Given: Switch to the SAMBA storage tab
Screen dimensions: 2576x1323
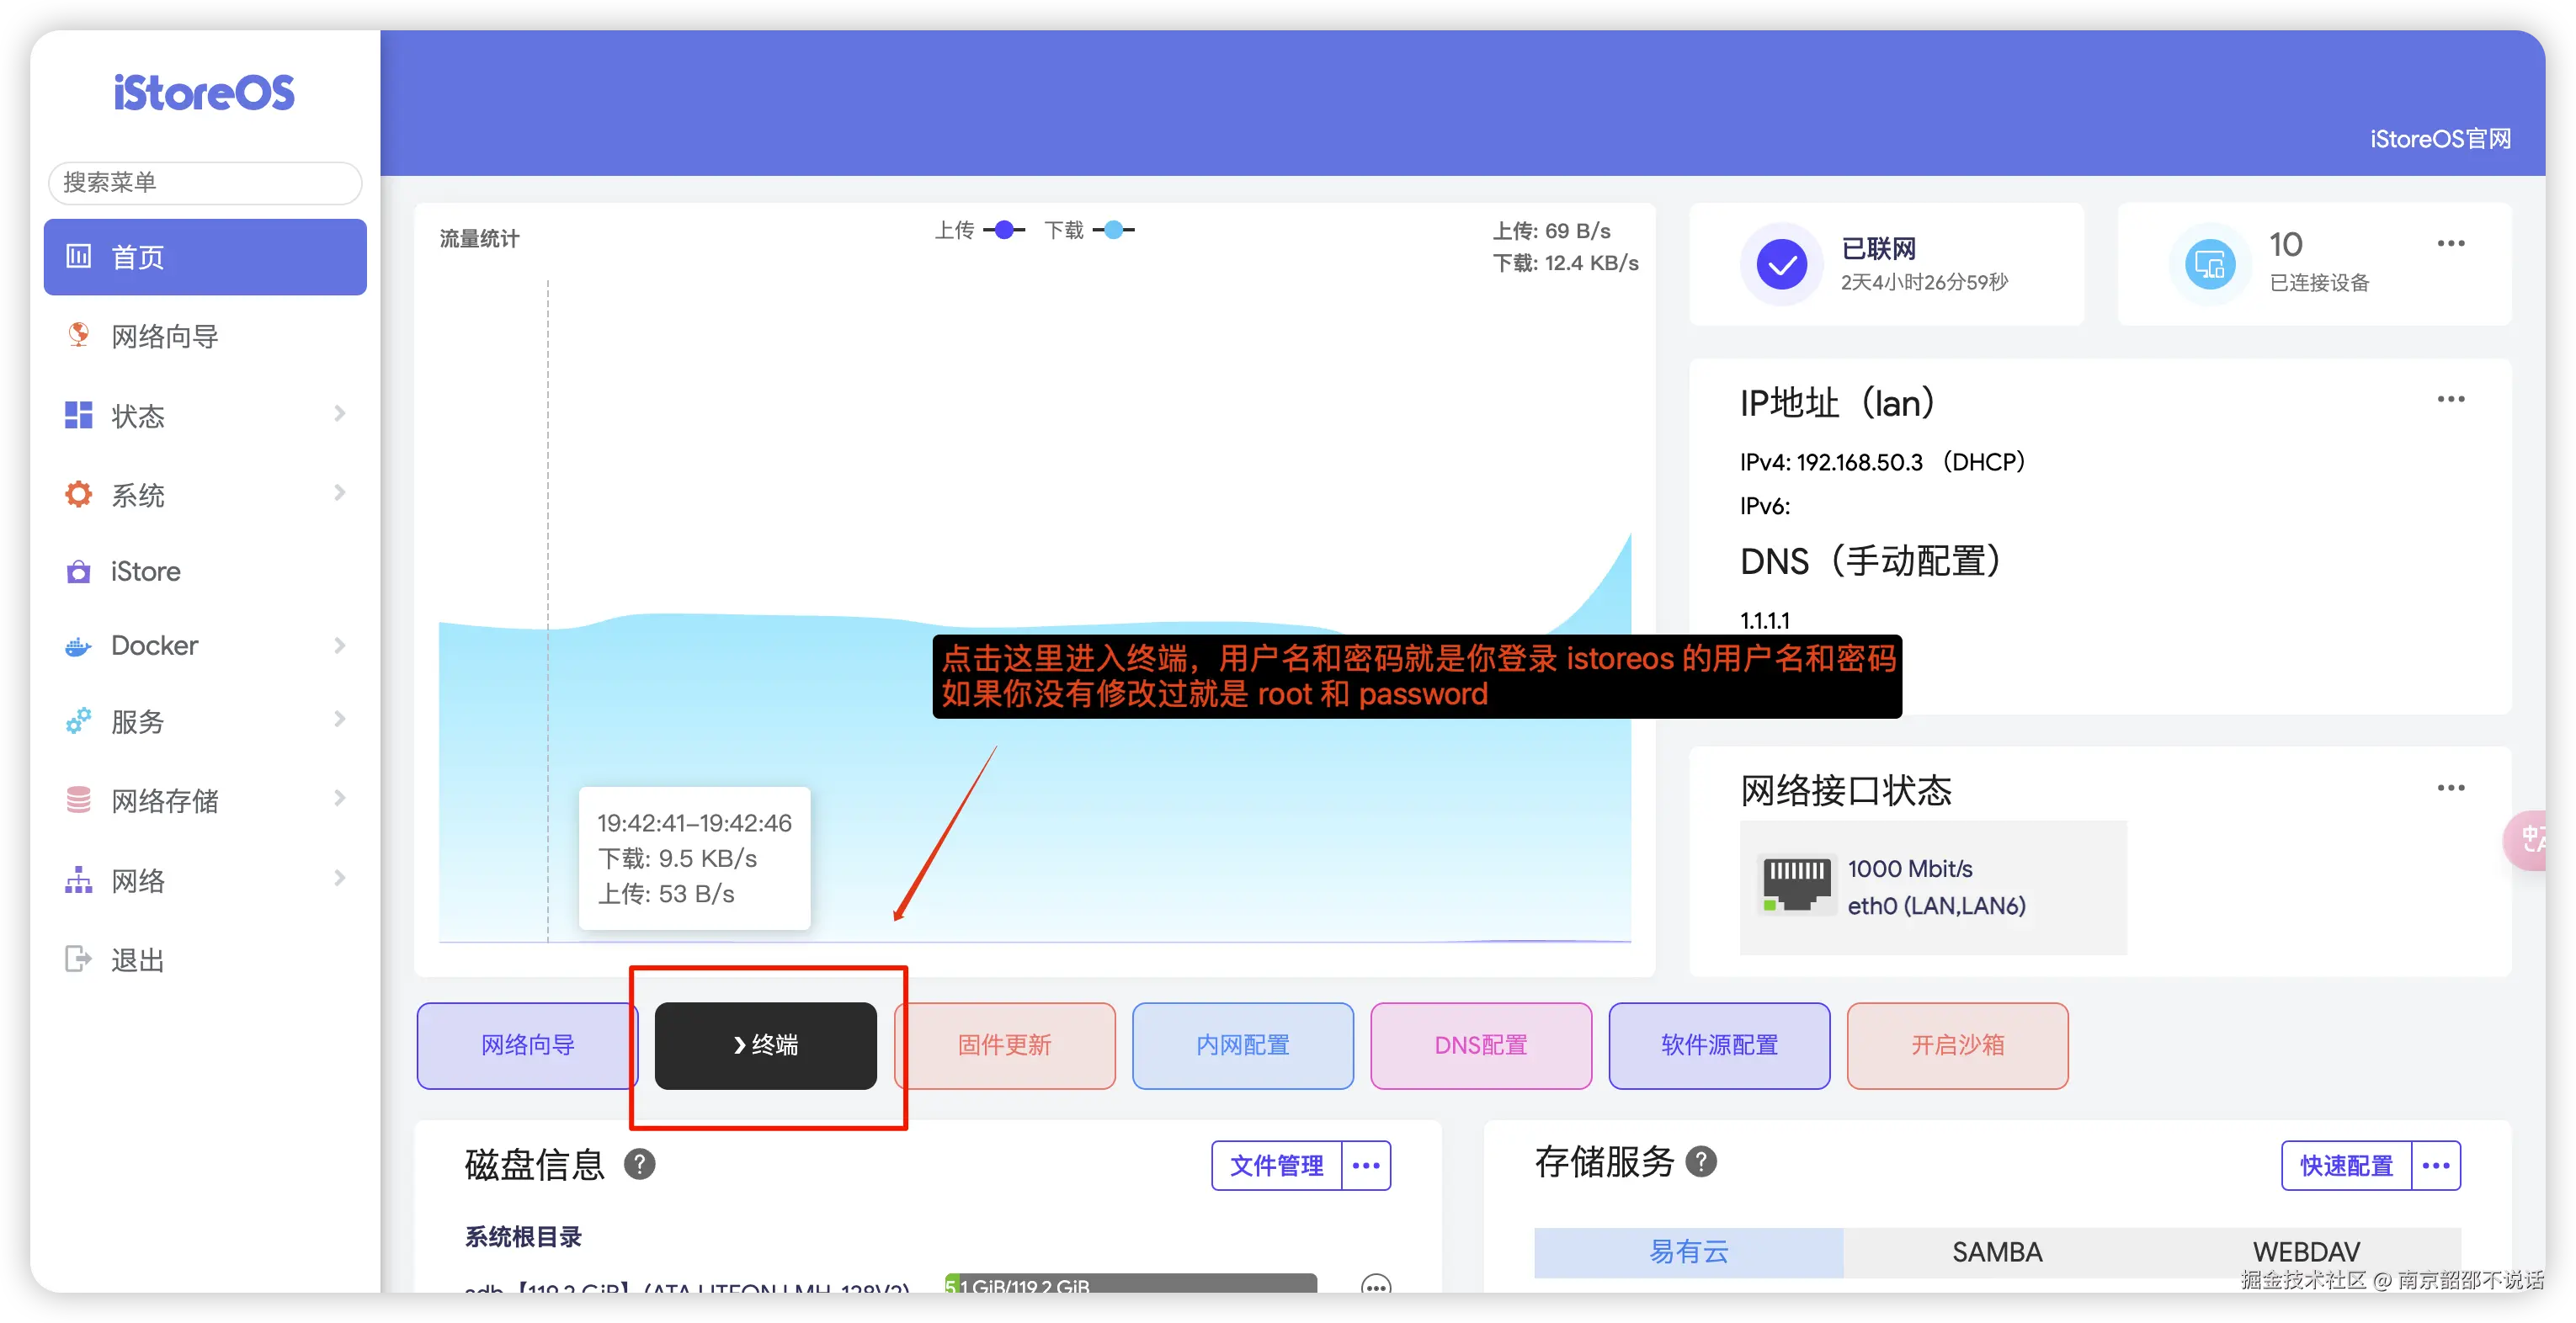Looking at the screenshot, I should pos(1996,1251).
